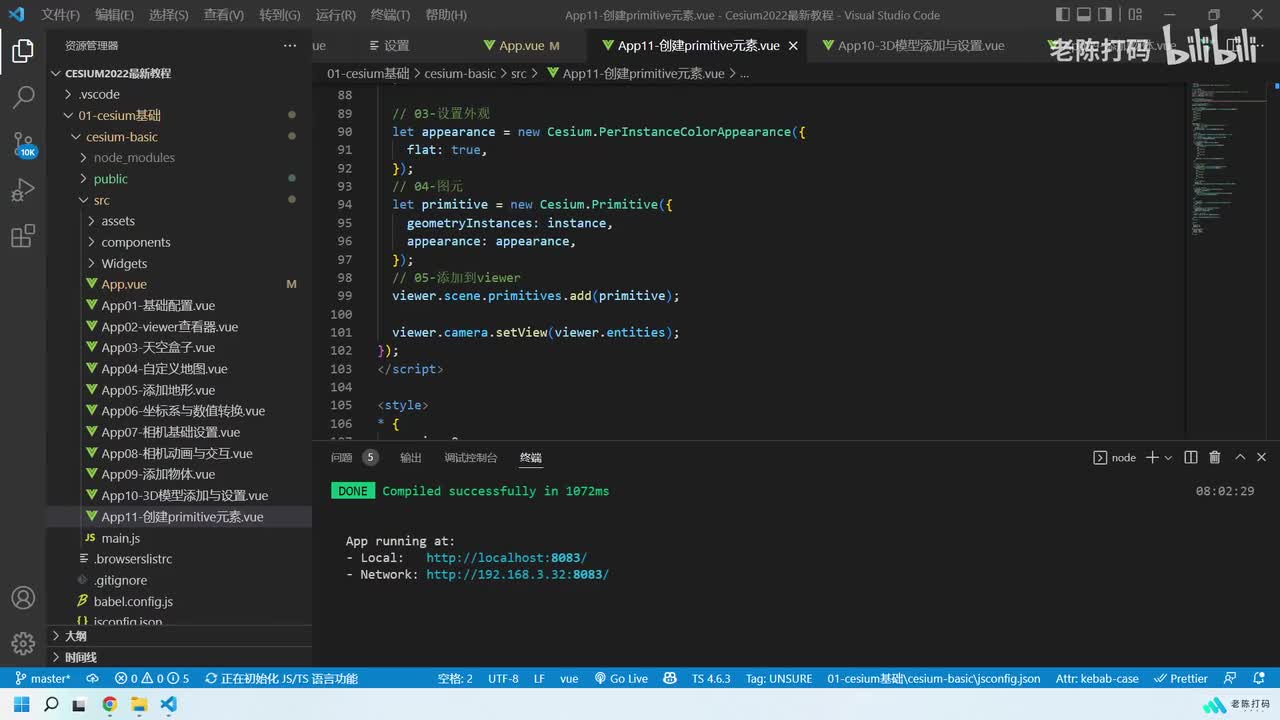Open the Source Control view
The height and width of the screenshot is (720, 1280).
point(23,143)
